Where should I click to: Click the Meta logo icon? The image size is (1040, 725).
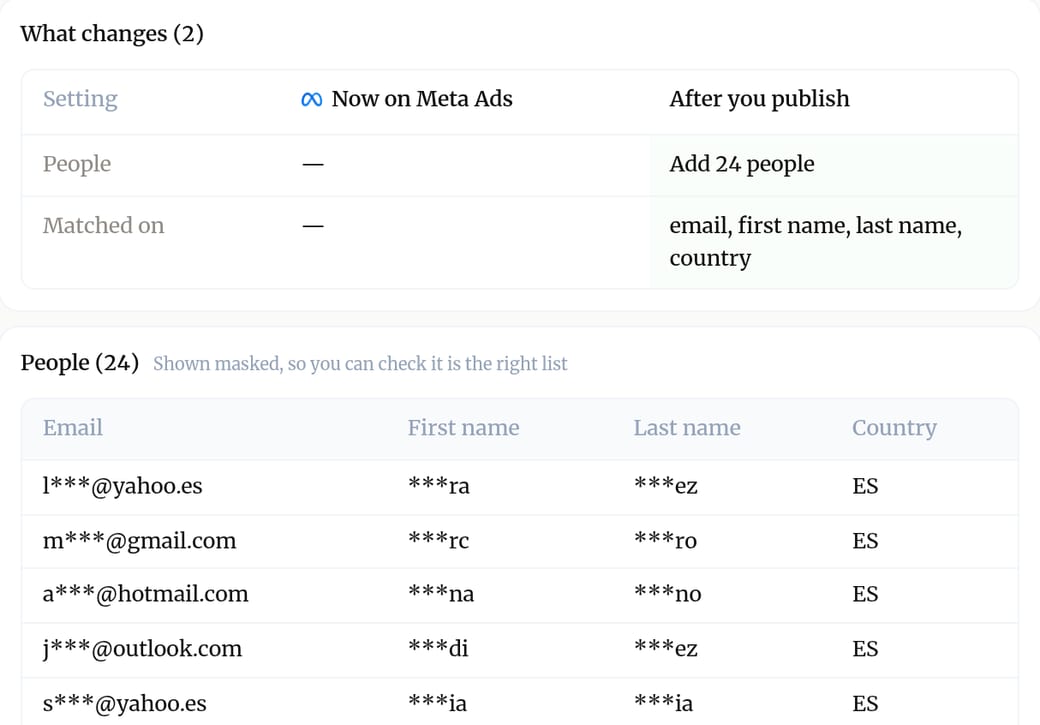click(312, 99)
